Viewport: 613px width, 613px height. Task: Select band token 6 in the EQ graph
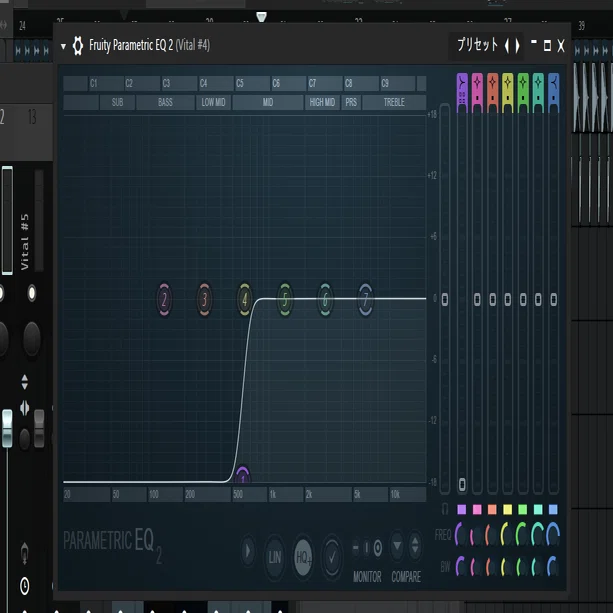point(325,300)
